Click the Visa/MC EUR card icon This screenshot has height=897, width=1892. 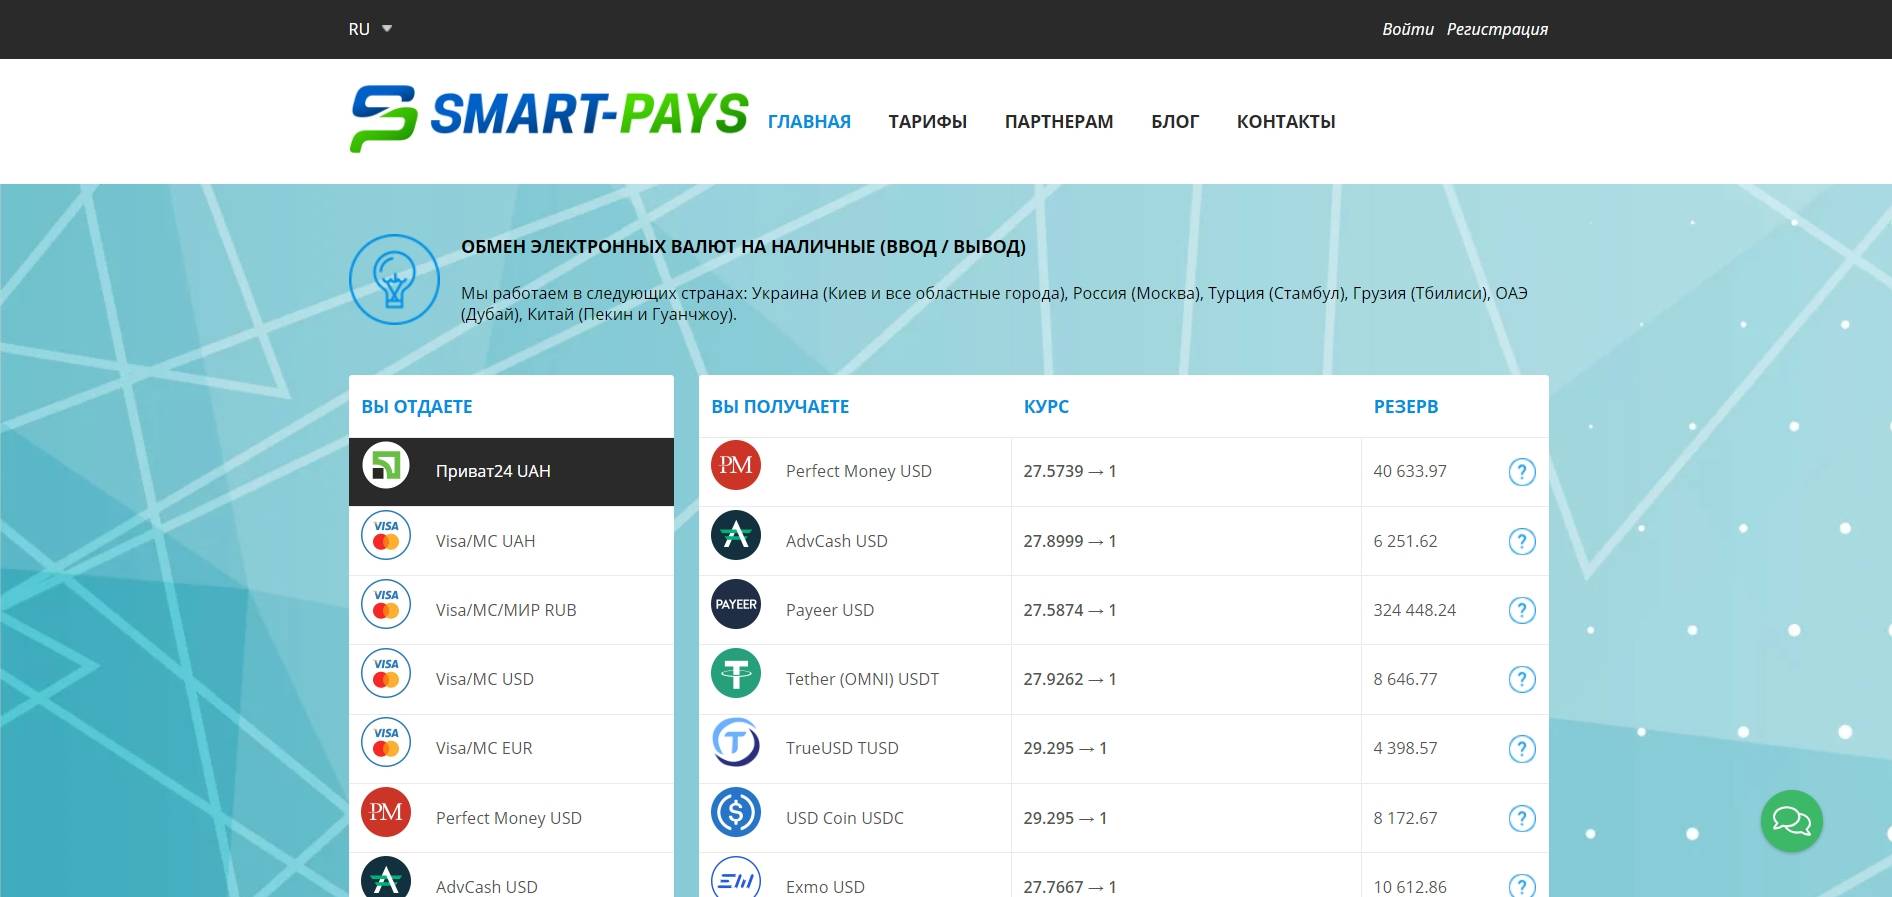coord(386,742)
